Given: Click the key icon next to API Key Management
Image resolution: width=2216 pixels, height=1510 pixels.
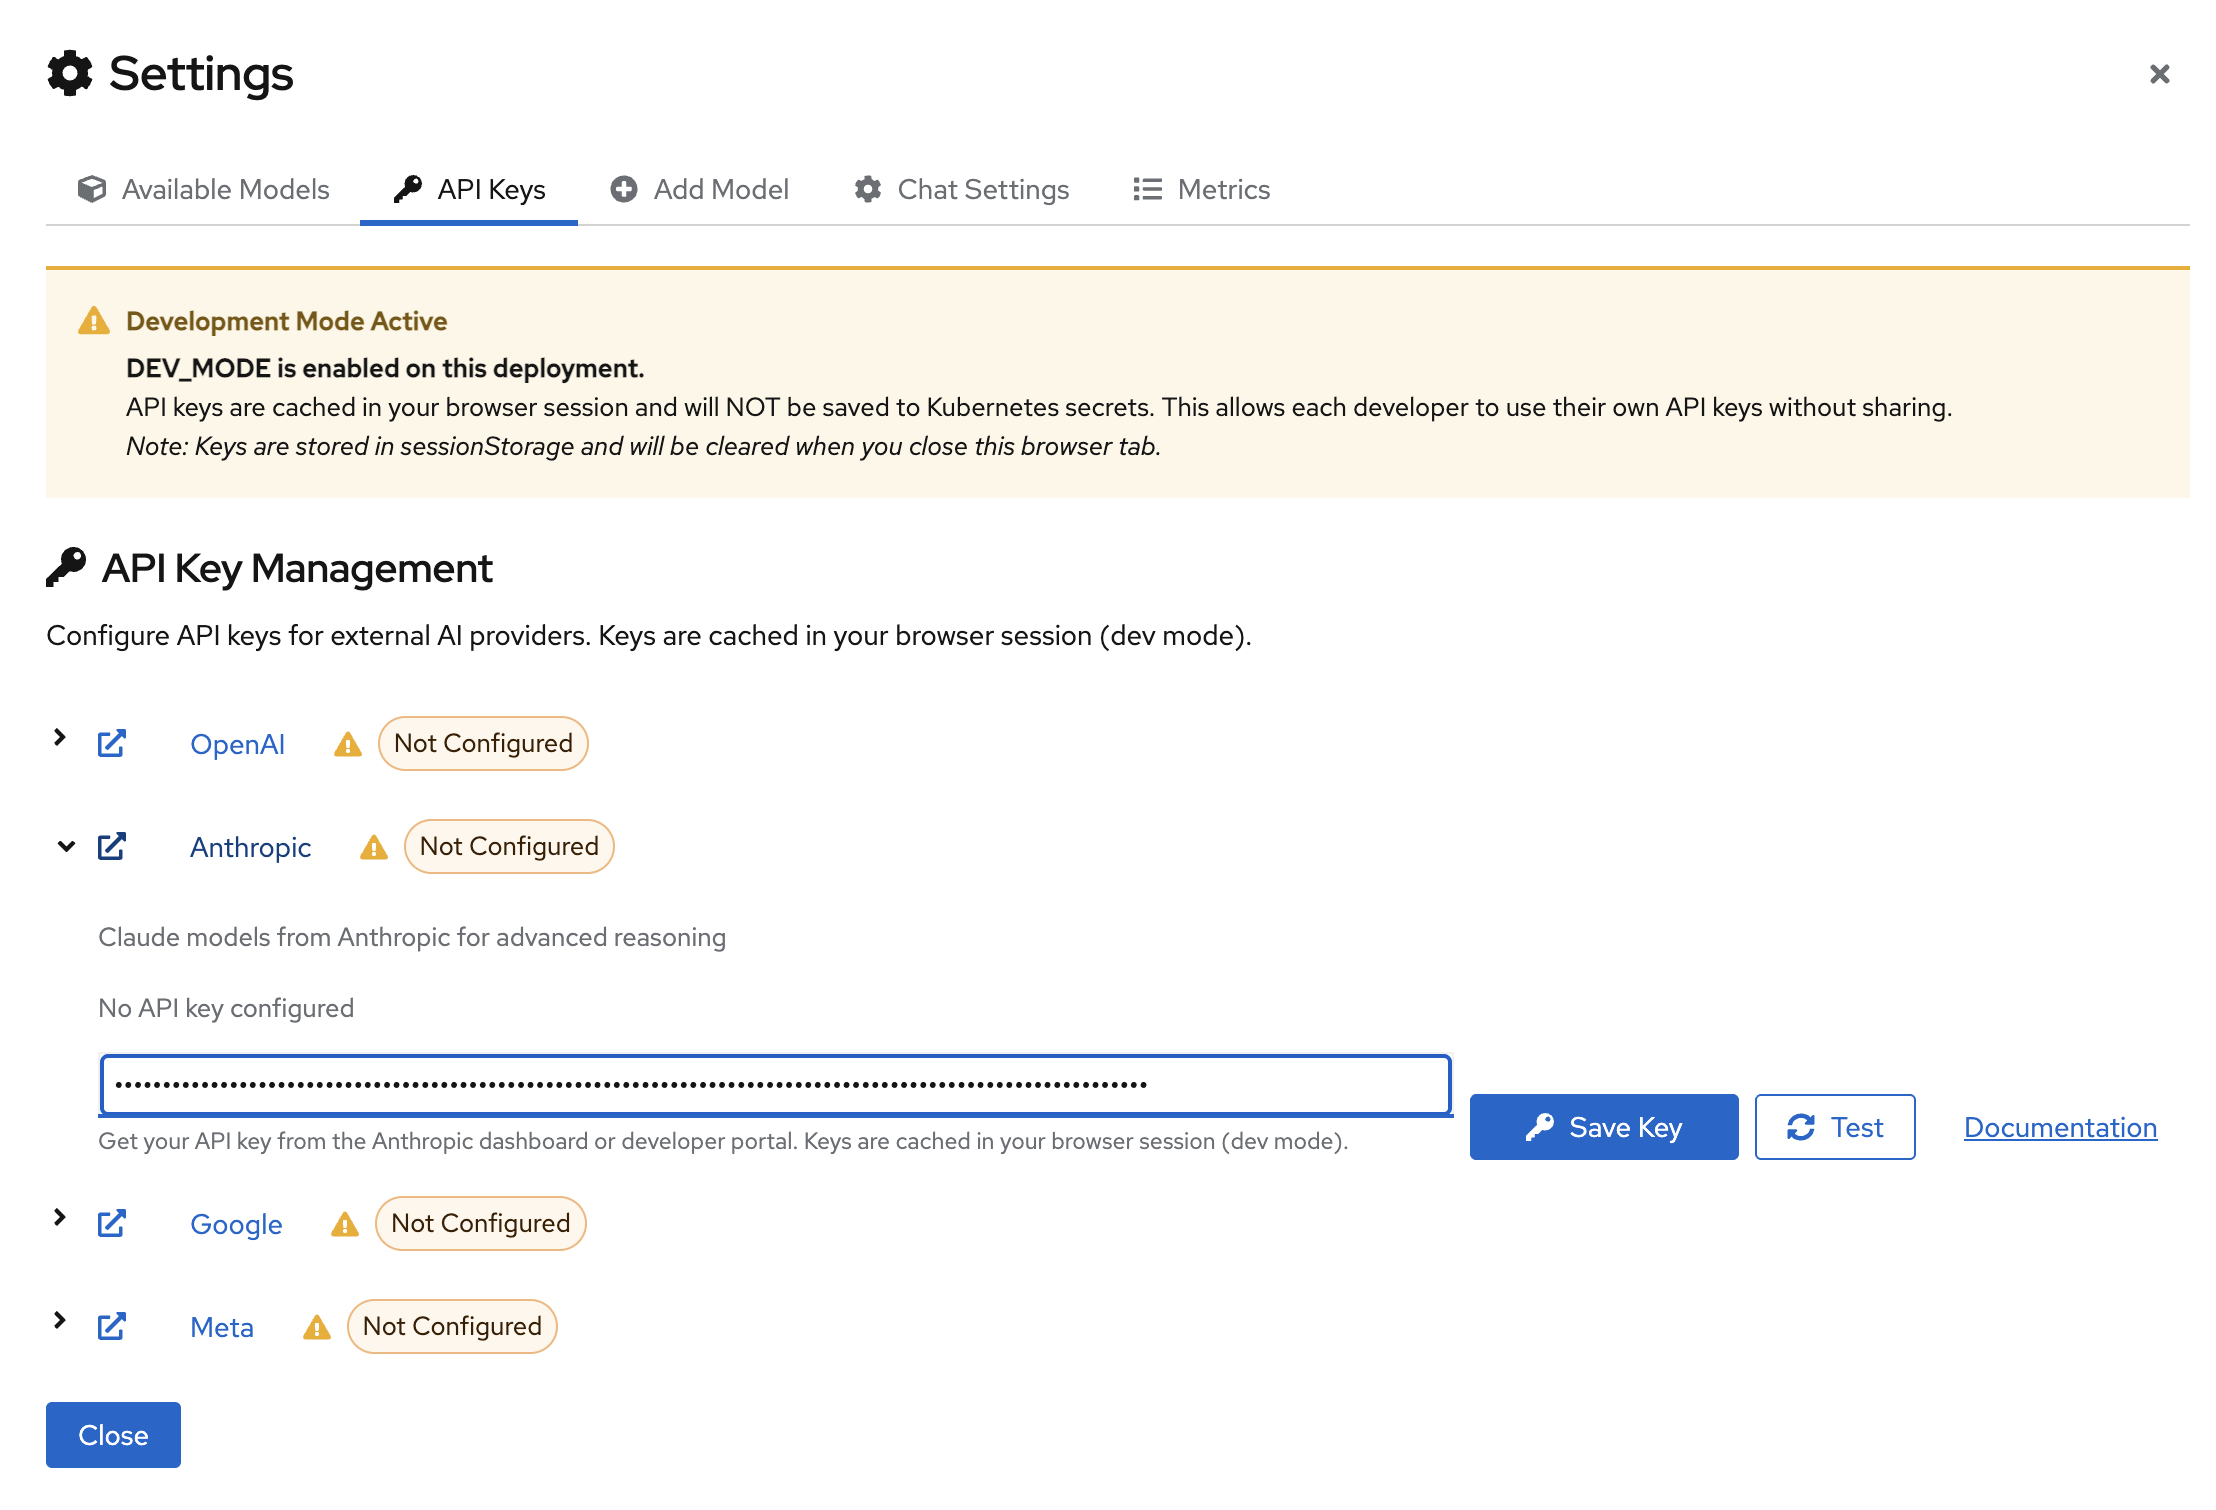Looking at the screenshot, I should [x=66, y=566].
